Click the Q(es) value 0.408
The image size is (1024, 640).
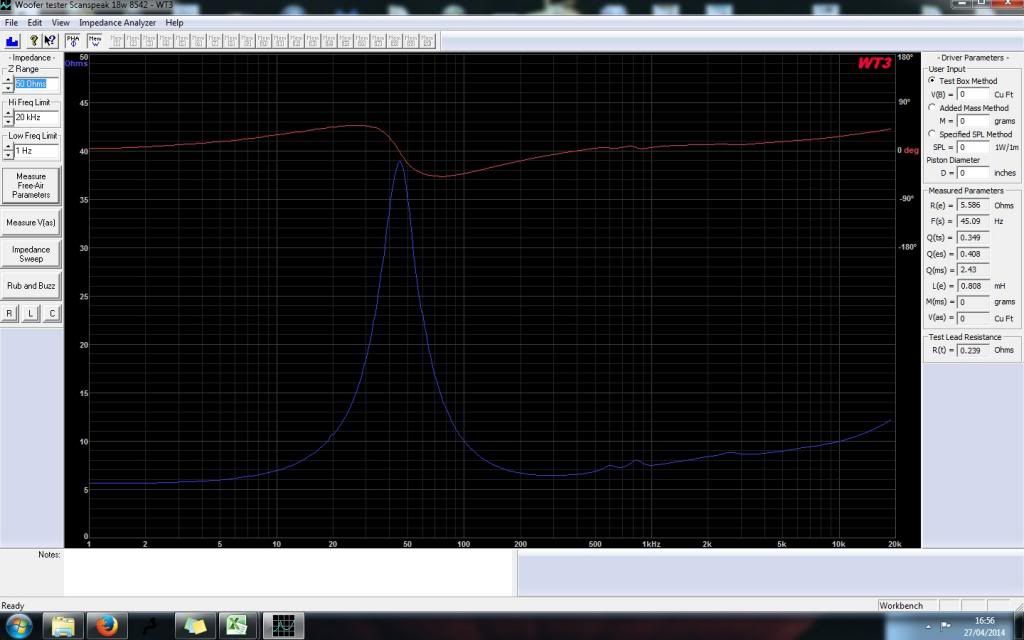pos(974,253)
